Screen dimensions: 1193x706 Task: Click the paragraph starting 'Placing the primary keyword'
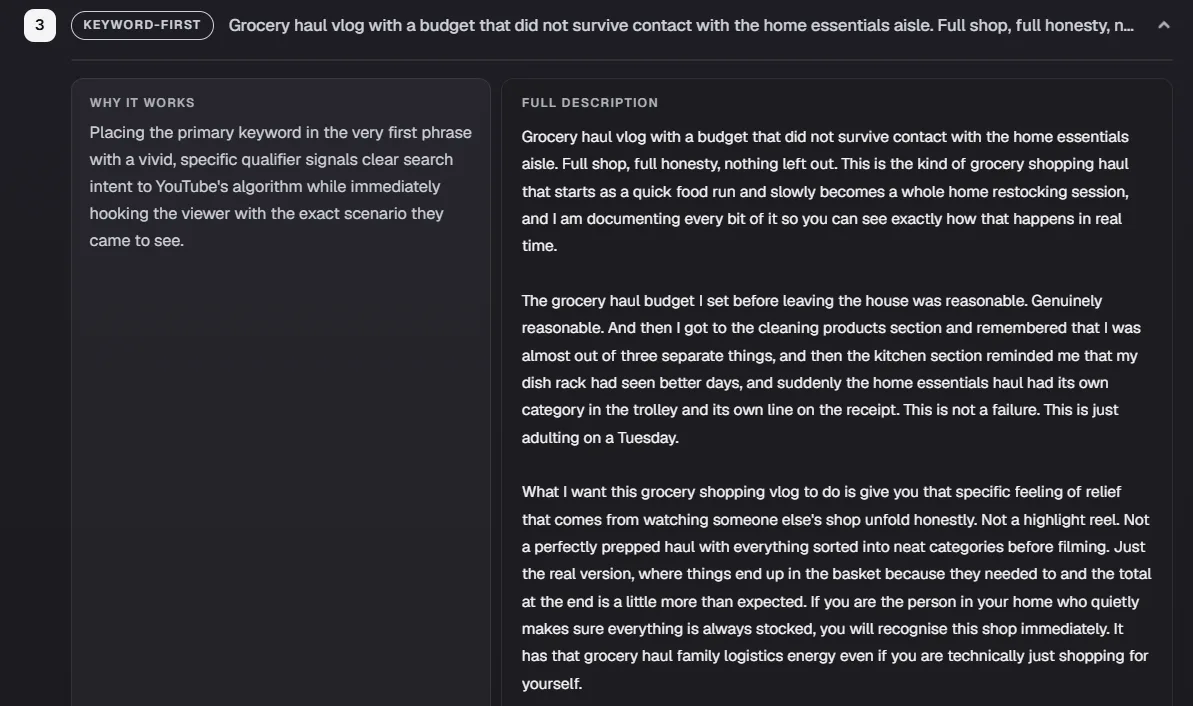point(281,186)
